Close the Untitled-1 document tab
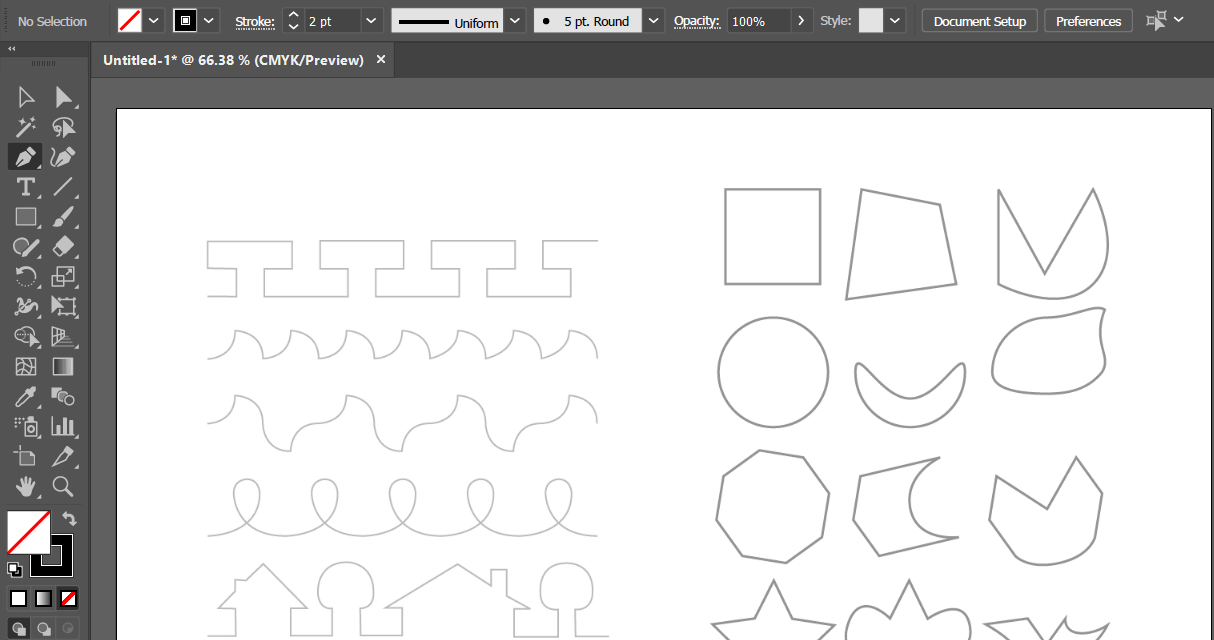Image resolution: width=1214 pixels, height=640 pixels. coord(380,60)
